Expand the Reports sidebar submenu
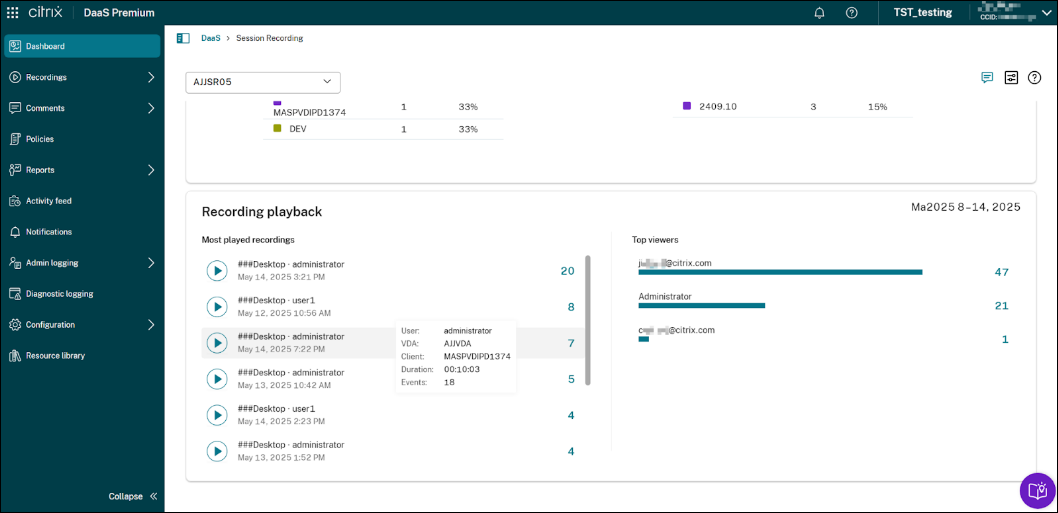Screen dimensions: 1058x513 pyautogui.click(x=151, y=170)
